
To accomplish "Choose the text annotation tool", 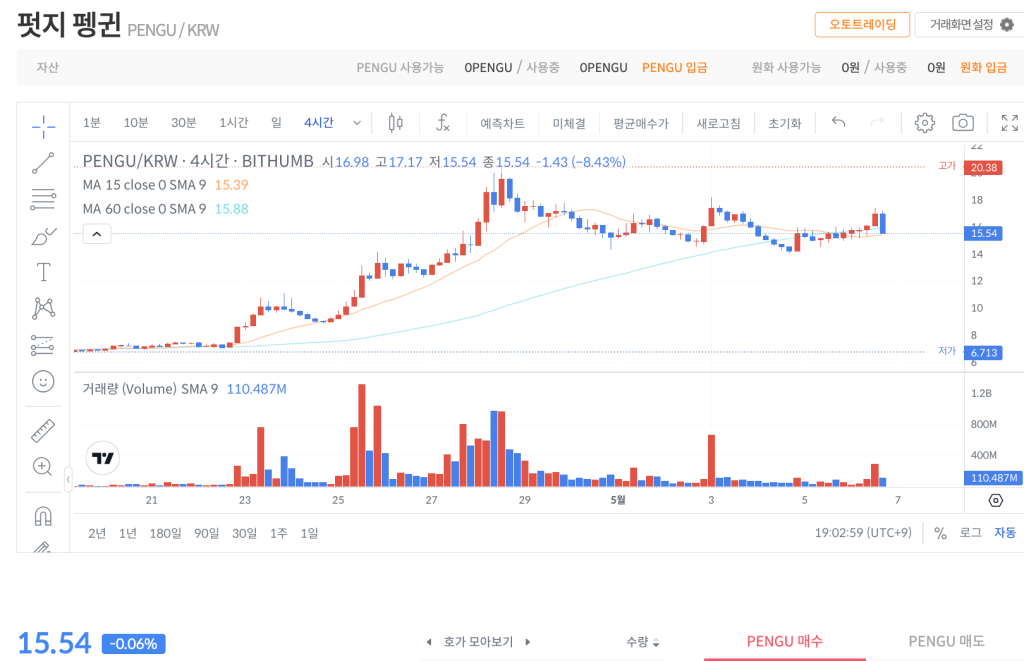I will [43, 272].
